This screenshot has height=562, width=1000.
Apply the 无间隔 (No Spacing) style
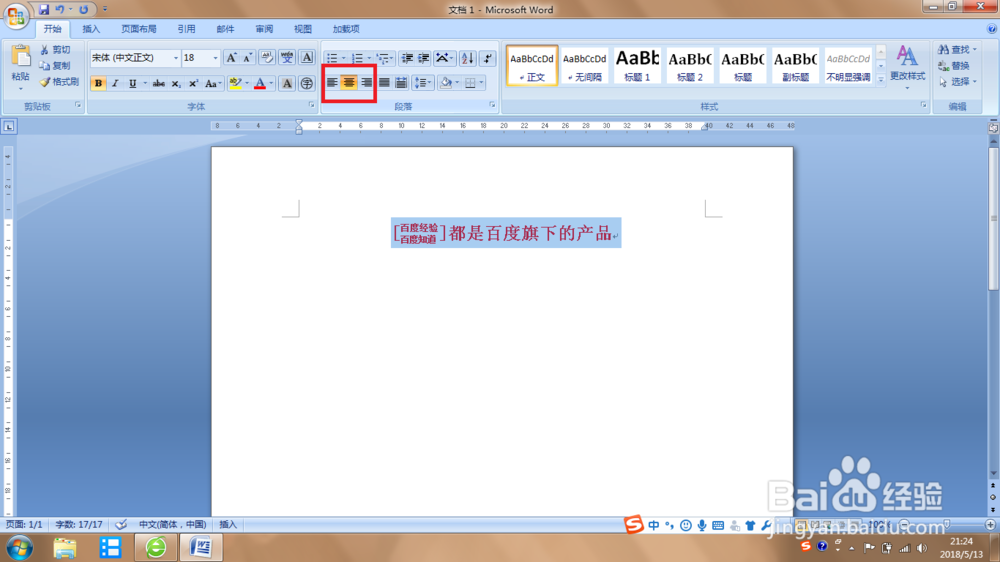tap(584, 65)
